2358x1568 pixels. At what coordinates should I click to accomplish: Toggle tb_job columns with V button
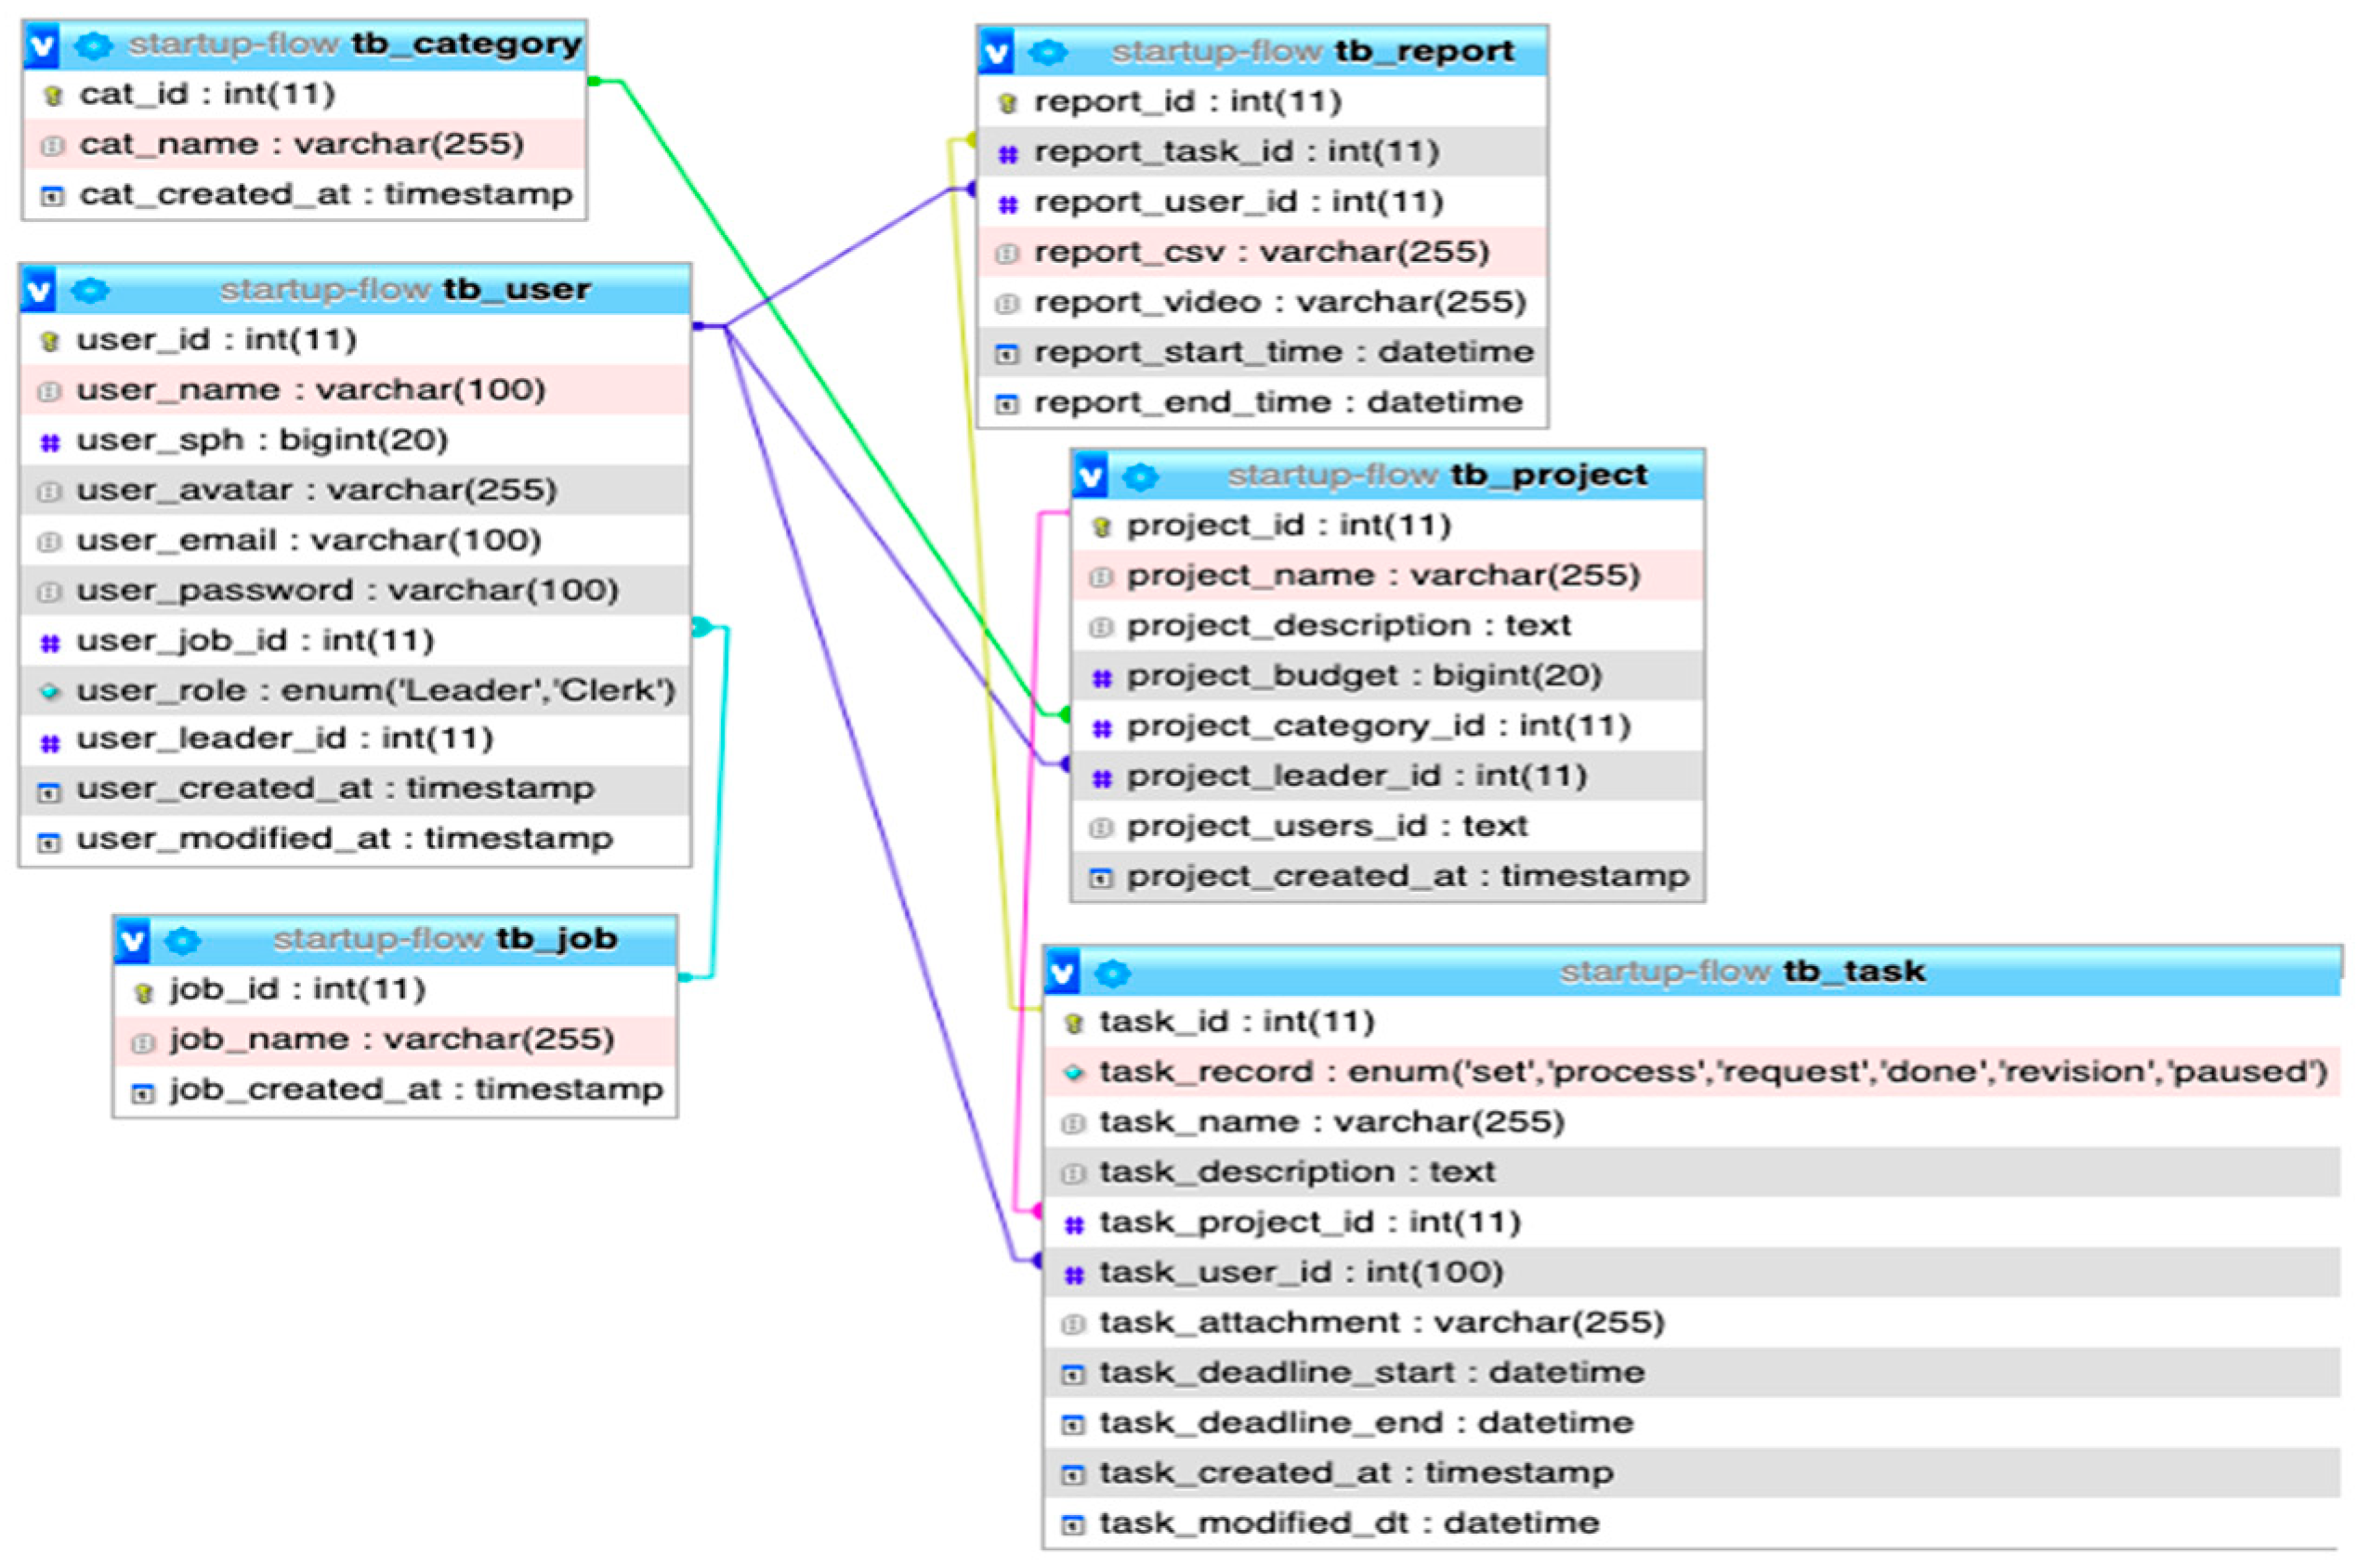tap(132, 941)
